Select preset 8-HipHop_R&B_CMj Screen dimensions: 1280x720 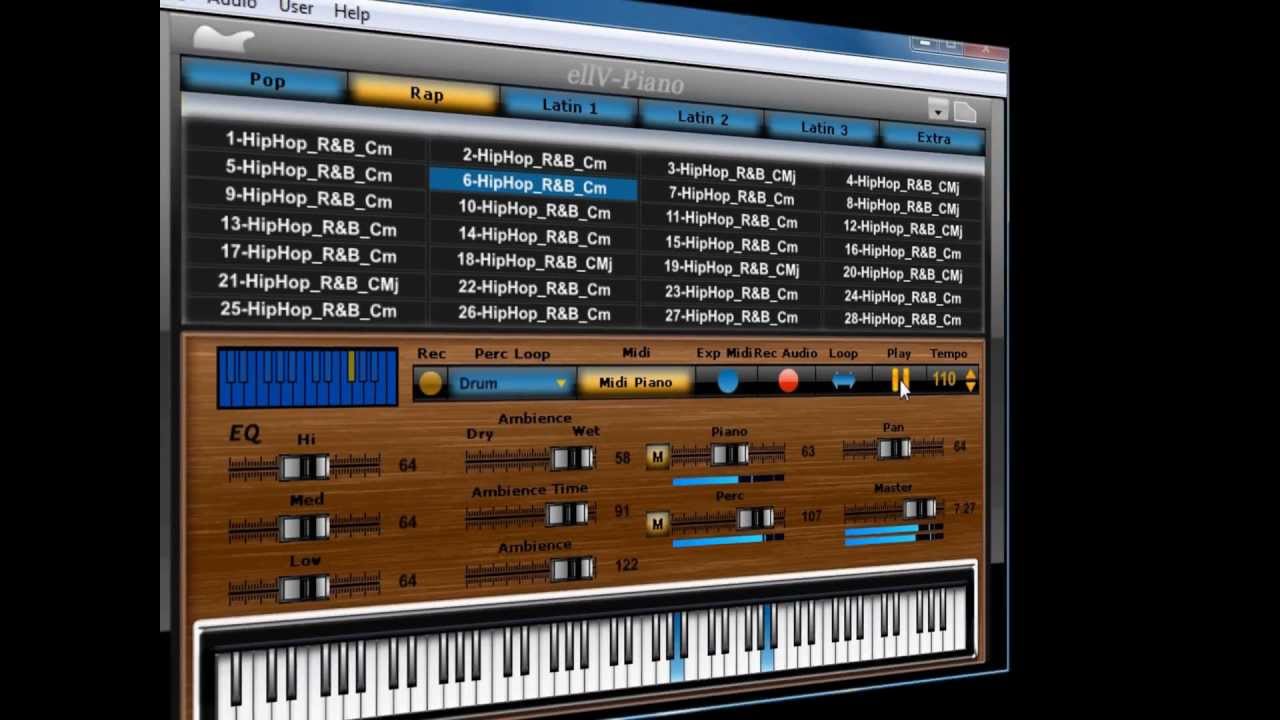click(902, 206)
